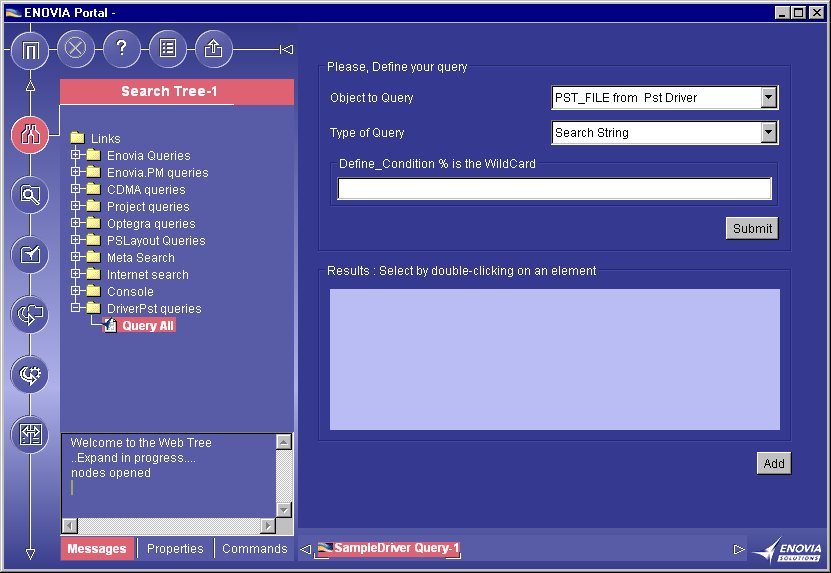Screen dimensions: 831x573
Task: Select the SampleDriver Query-1 tab
Action: point(388,548)
